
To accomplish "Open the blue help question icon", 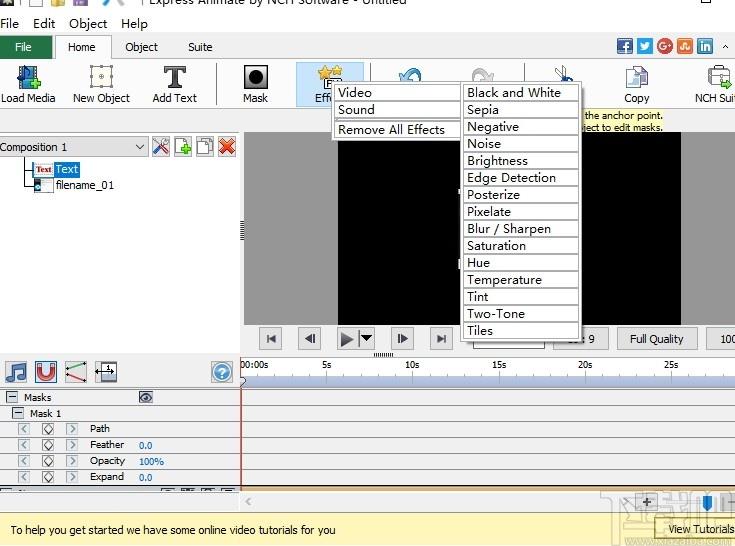I will pyautogui.click(x=222, y=372).
